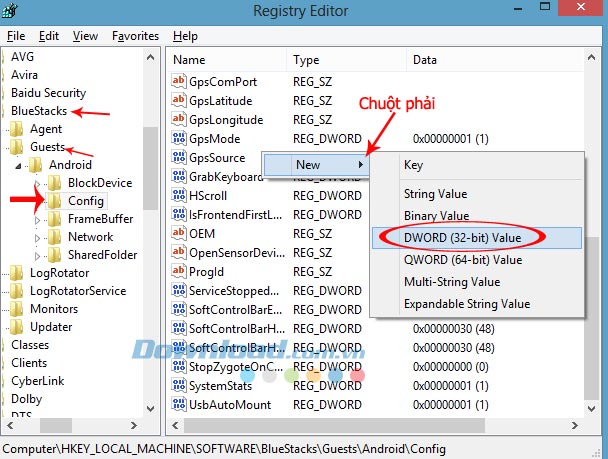Click the LogRotator folder icon
608x459 pixels.
point(17,273)
